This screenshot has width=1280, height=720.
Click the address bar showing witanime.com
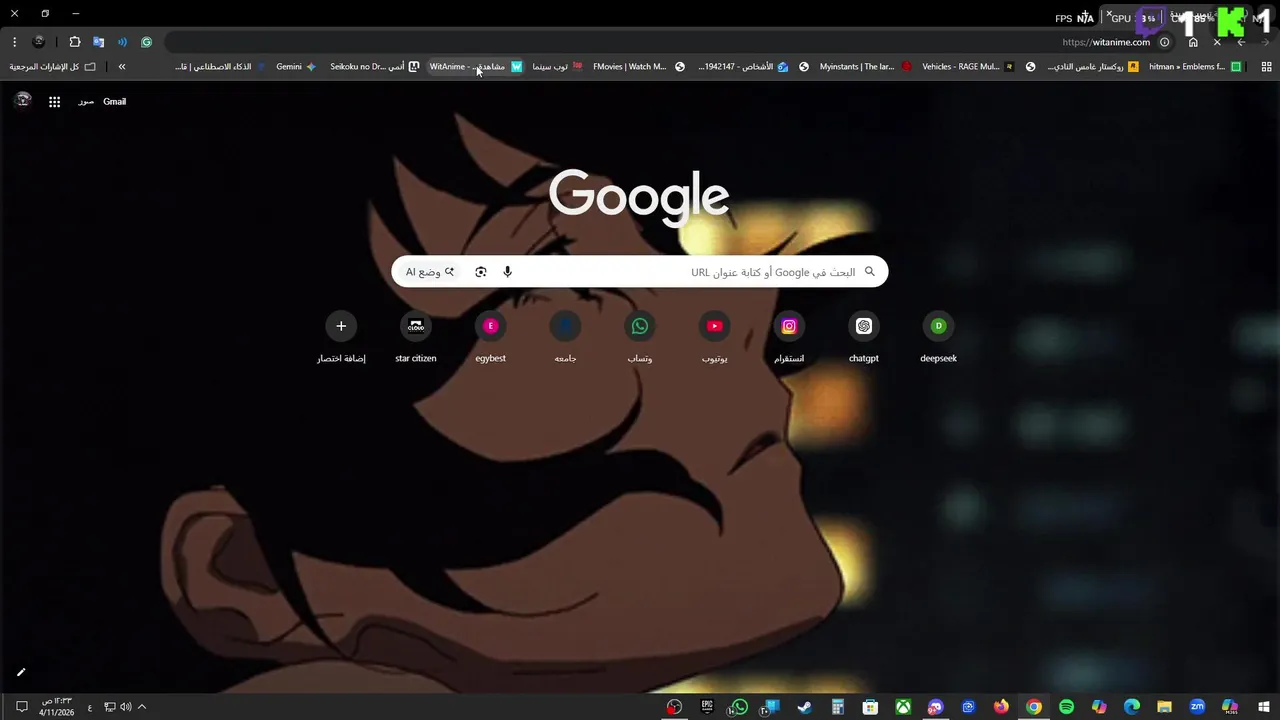click(x=668, y=42)
